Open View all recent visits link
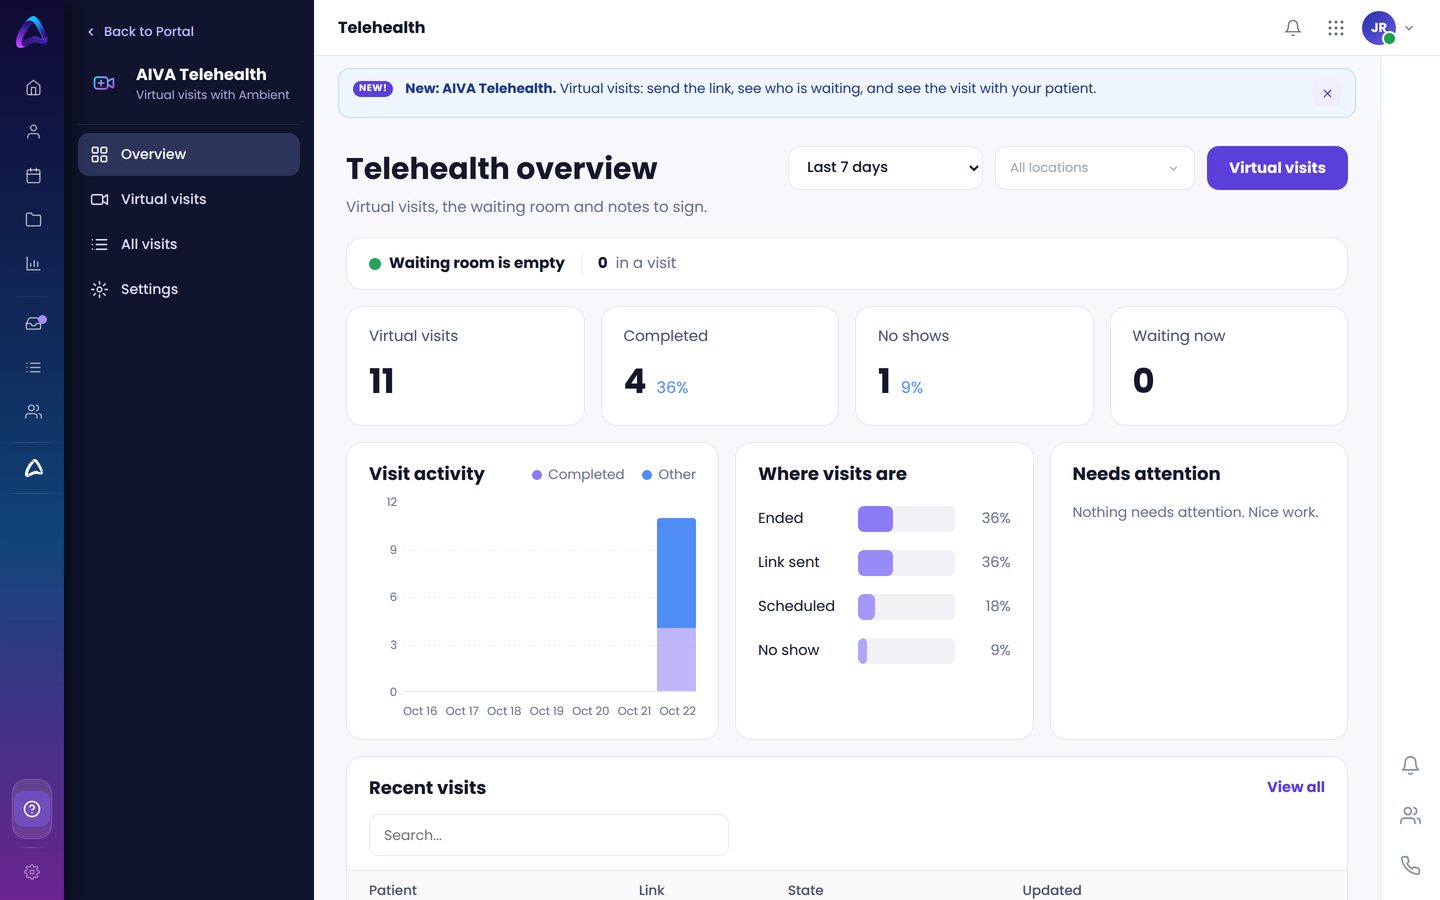 [1295, 787]
